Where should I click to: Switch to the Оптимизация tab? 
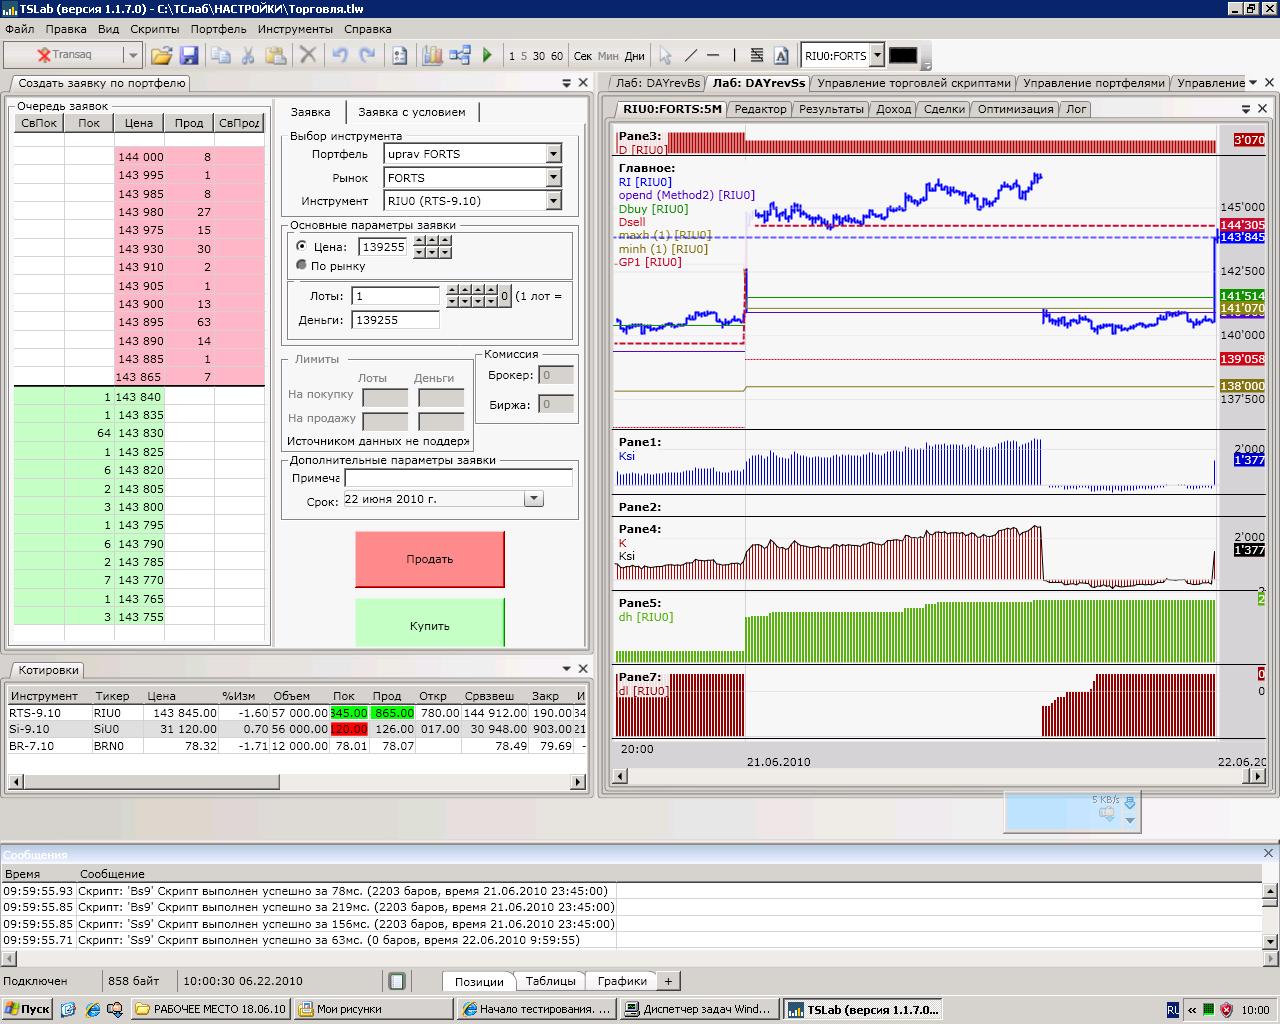pyautogui.click(x=1015, y=109)
